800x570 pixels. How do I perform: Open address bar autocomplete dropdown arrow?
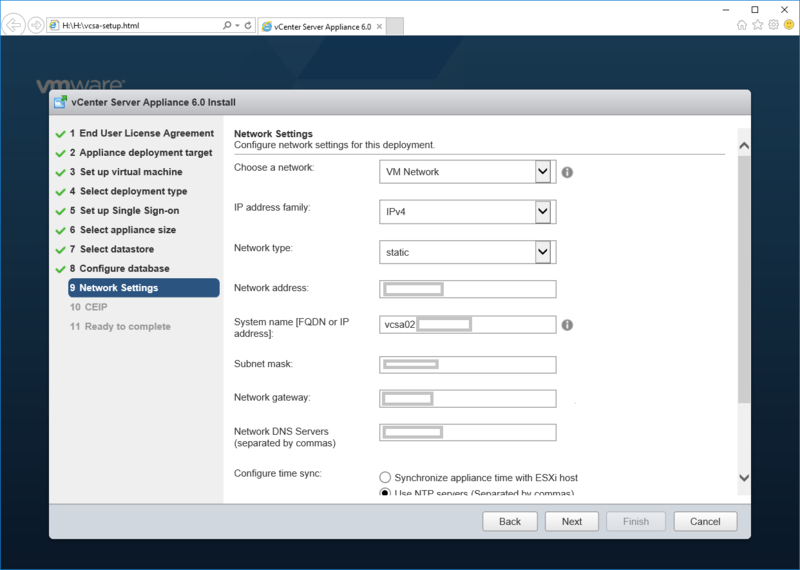[x=238, y=25]
